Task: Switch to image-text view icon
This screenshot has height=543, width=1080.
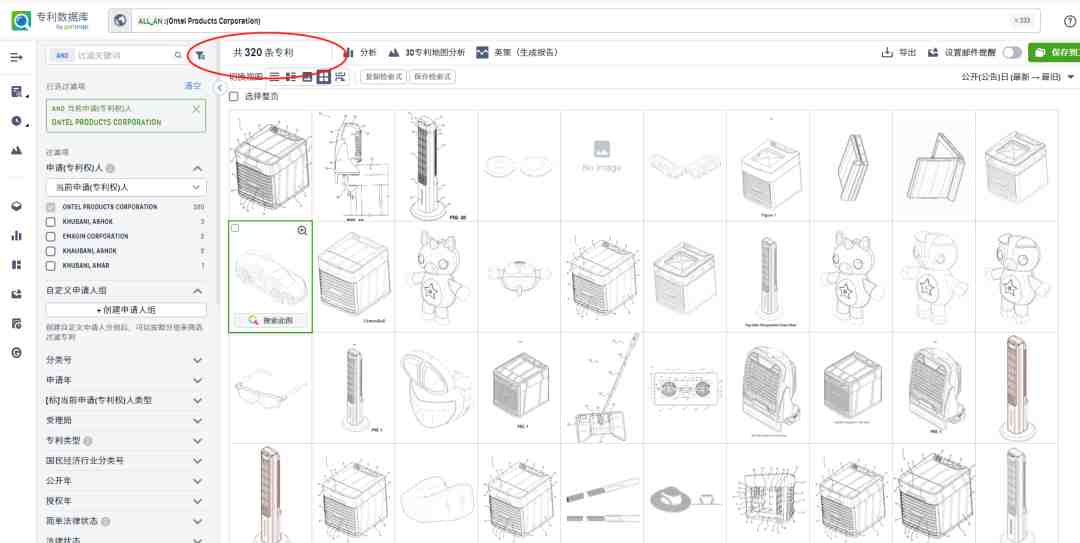Action: click(x=307, y=76)
